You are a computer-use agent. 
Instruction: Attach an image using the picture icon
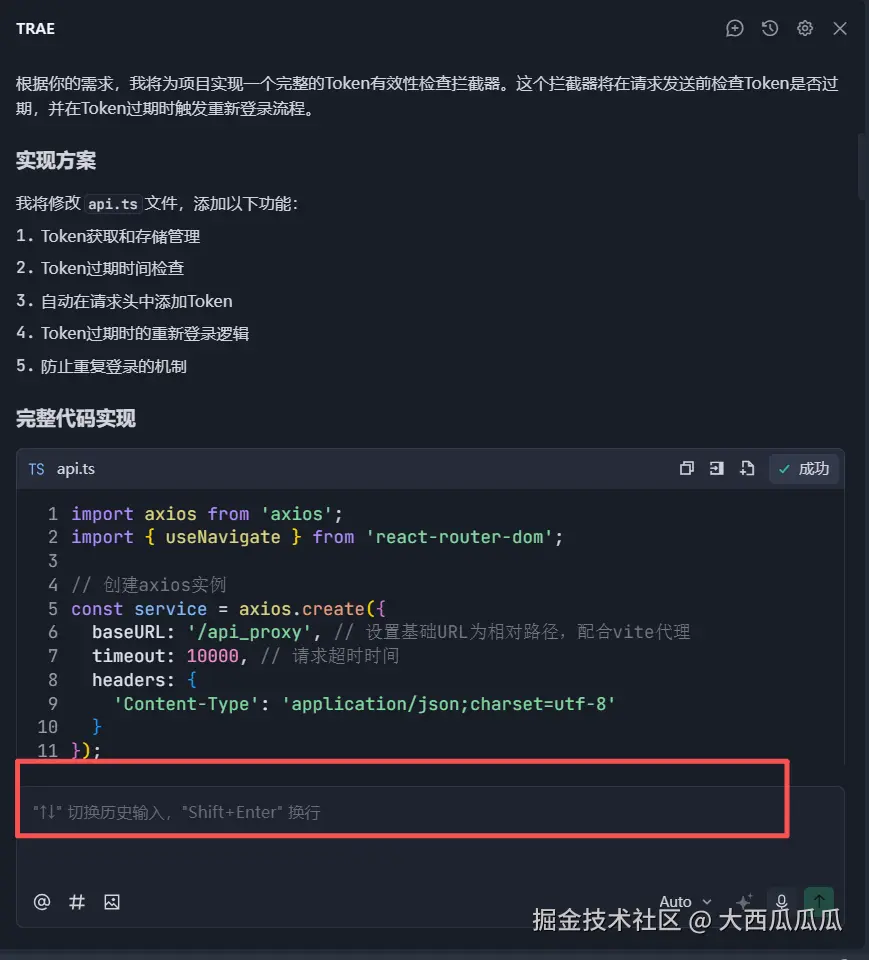(x=112, y=902)
